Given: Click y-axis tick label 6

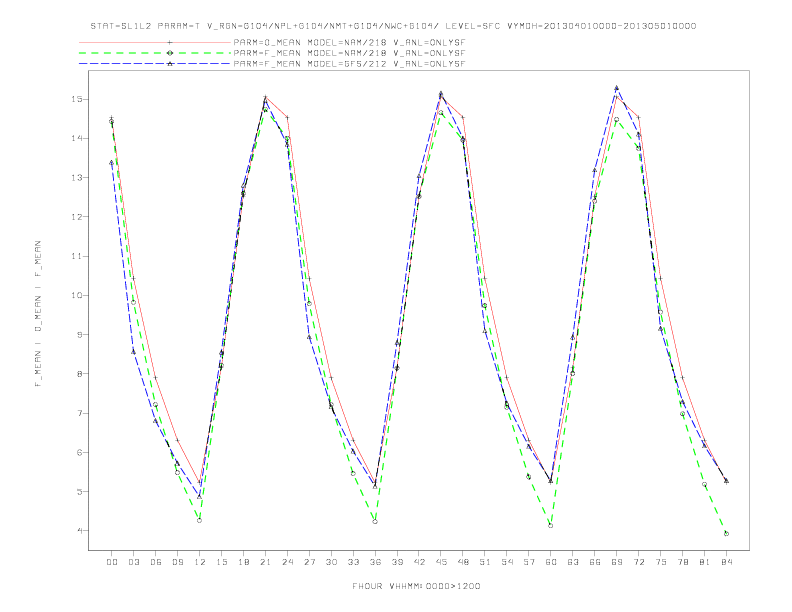Looking at the screenshot, I should pos(80,452).
